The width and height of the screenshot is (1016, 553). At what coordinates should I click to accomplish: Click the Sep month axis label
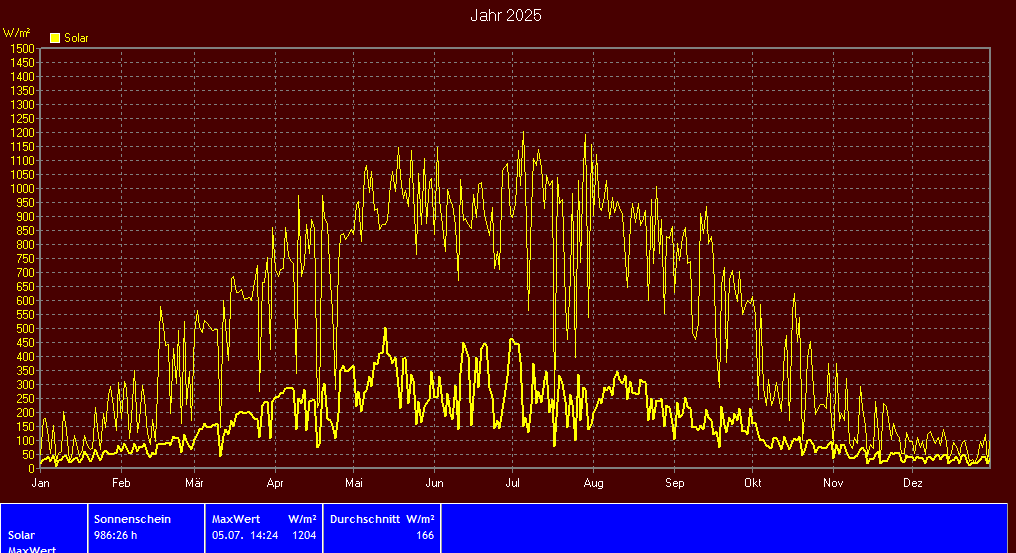pyautogui.click(x=673, y=482)
